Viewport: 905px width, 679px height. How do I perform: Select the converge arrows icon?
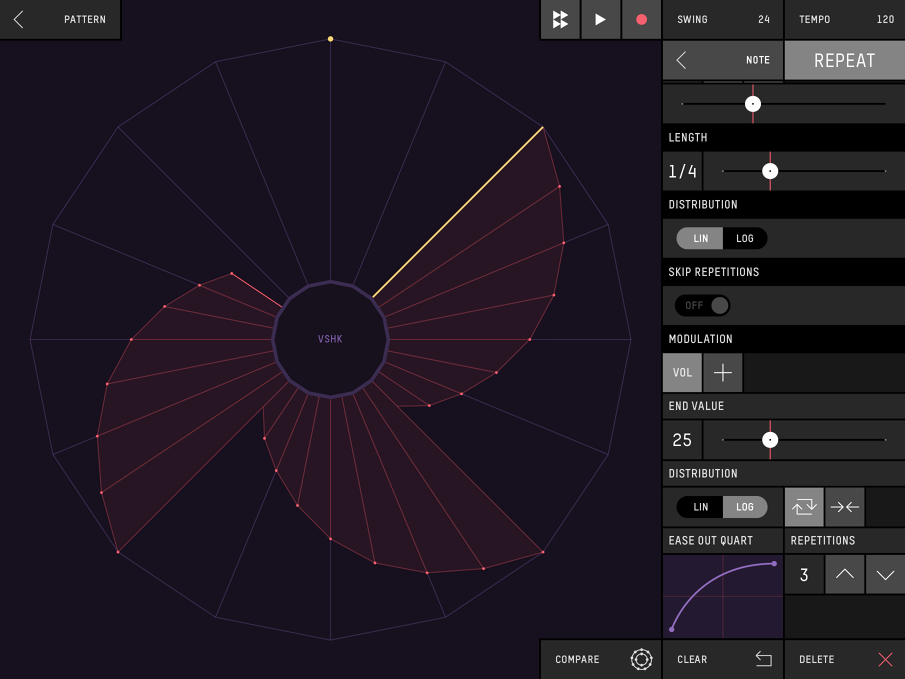point(845,507)
